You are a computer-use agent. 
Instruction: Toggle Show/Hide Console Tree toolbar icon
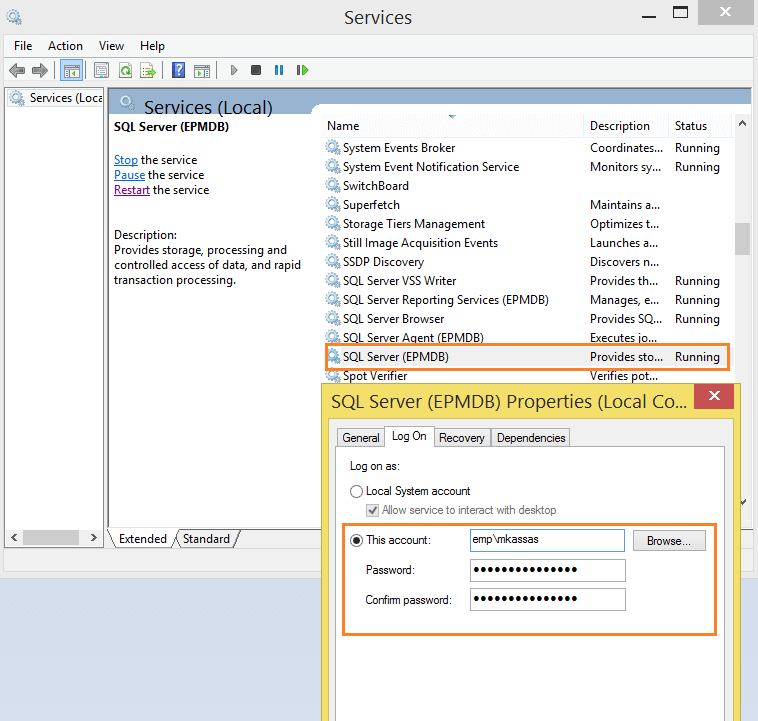72,71
